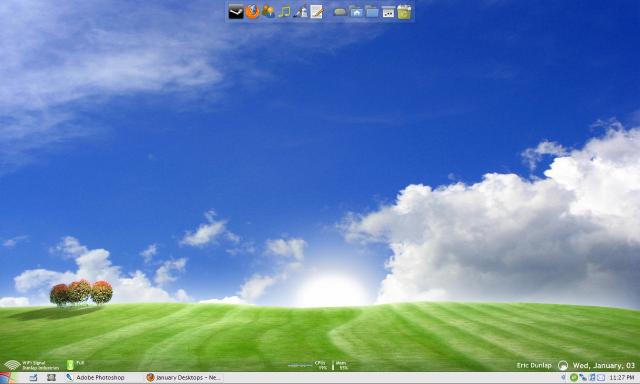Open the white window icon in dock
This screenshot has width=640, height=384.
click(388, 12)
